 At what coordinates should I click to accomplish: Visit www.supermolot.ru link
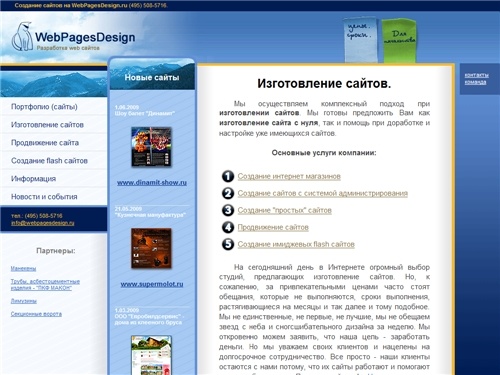[152, 284]
